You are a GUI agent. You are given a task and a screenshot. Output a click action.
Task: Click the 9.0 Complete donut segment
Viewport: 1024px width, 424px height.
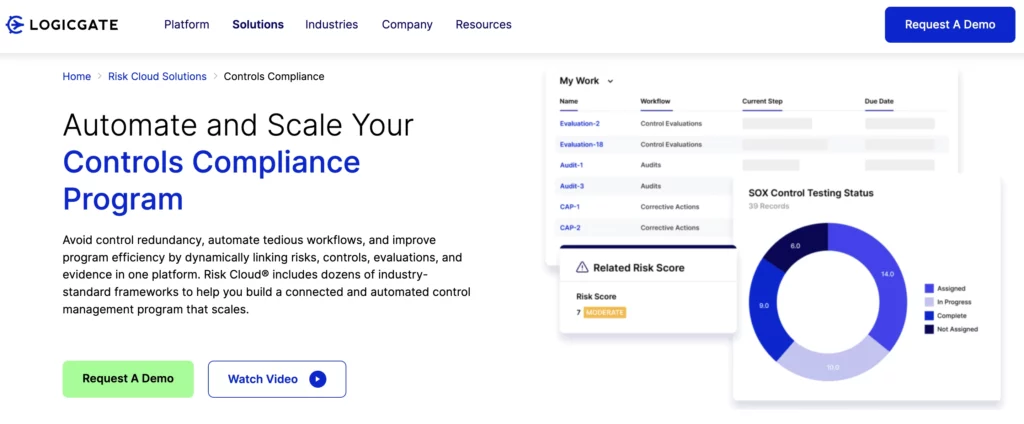(x=762, y=304)
